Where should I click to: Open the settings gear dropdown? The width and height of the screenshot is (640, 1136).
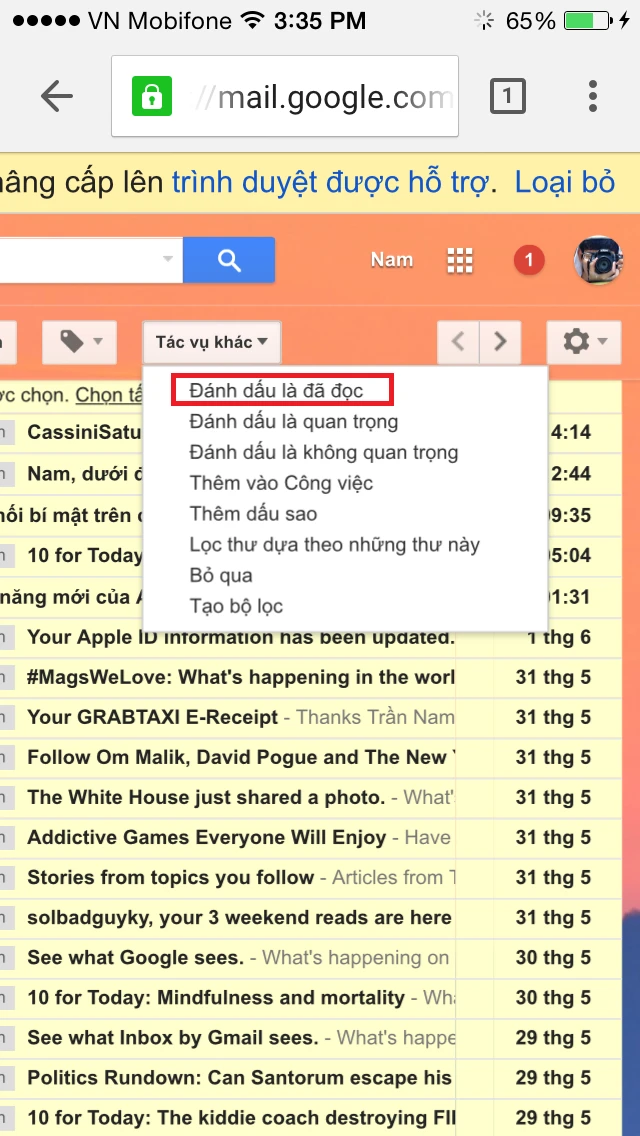[x=583, y=343]
